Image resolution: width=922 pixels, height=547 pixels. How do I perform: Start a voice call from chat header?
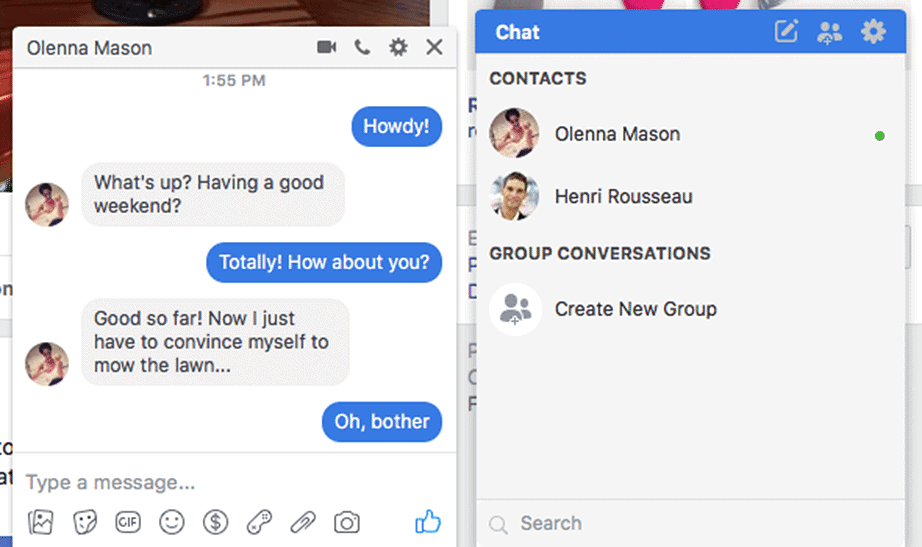click(x=362, y=47)
